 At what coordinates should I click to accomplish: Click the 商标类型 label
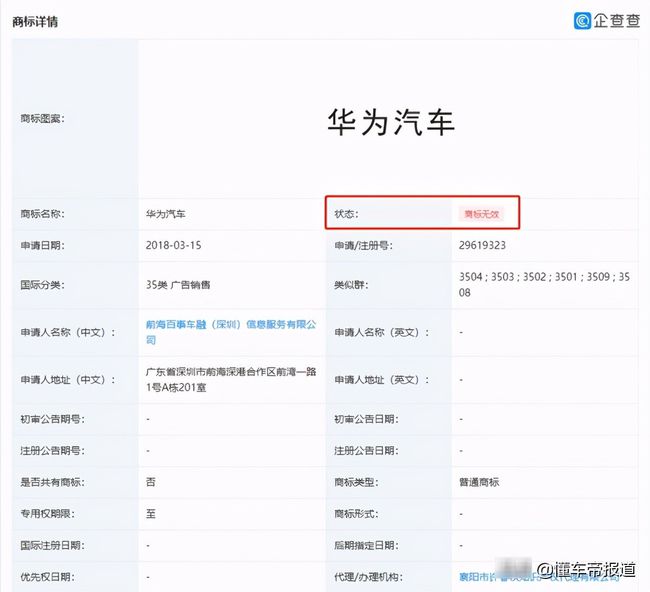click(357, 482)
